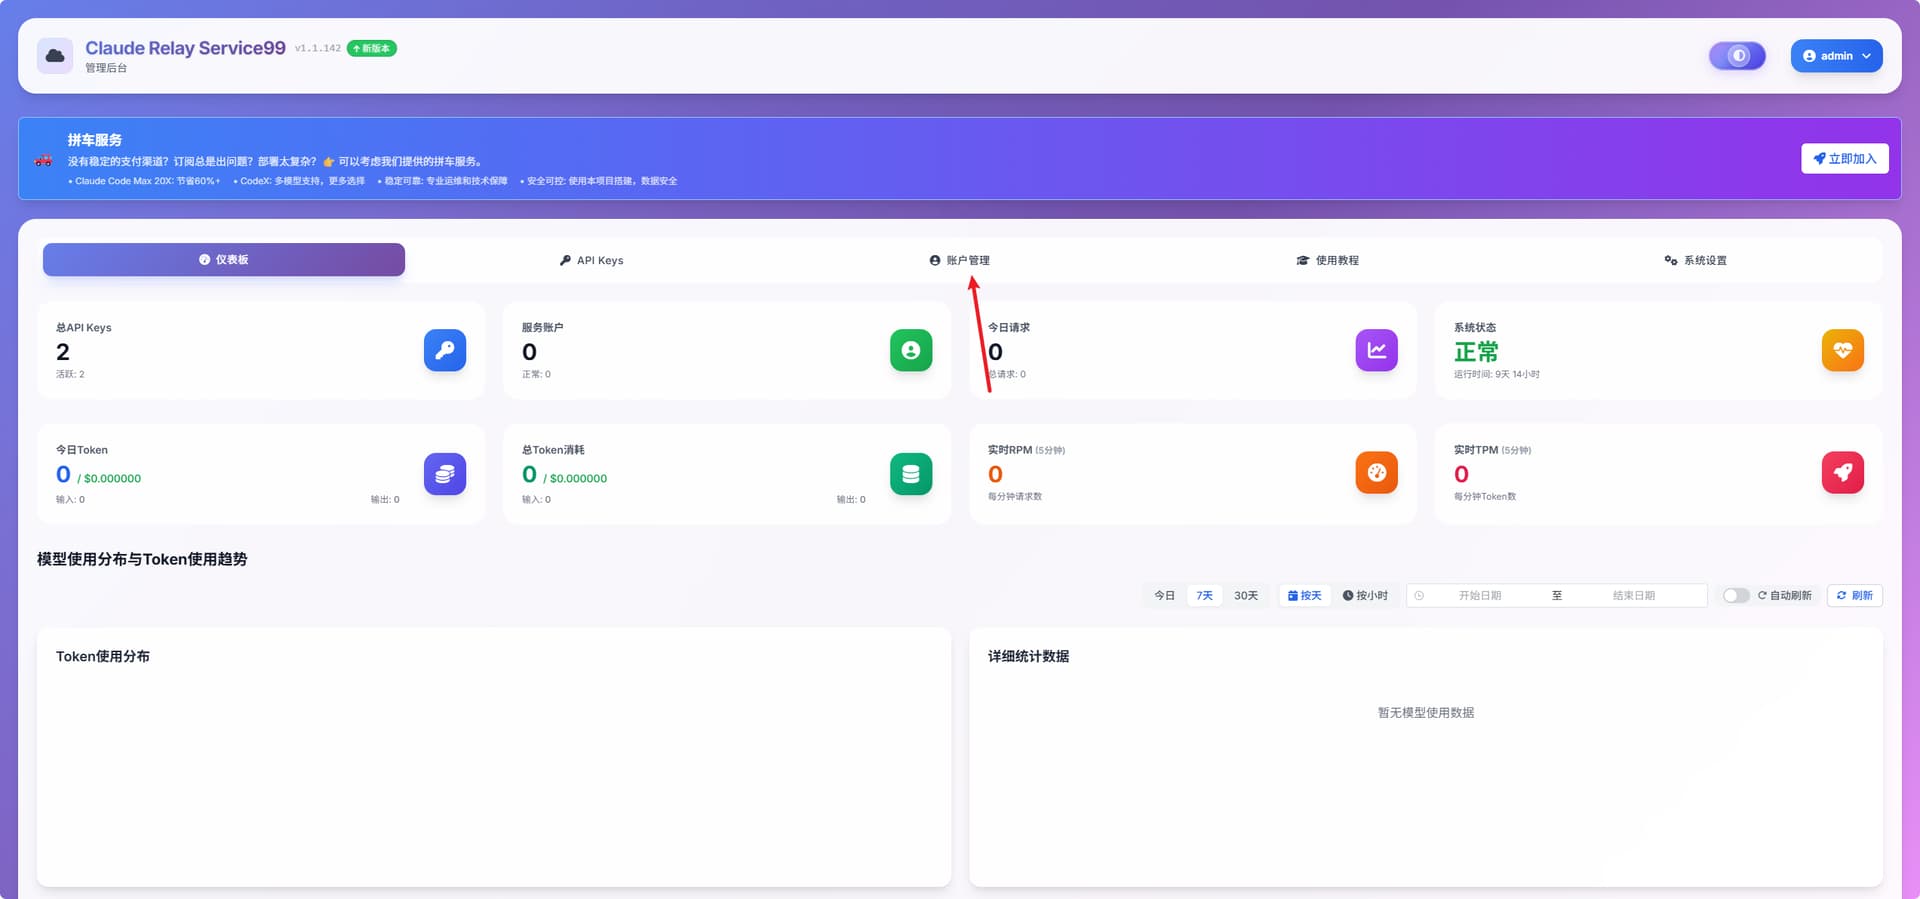Click the 开始日期 start date field
The width and height of the screenshot is (1920, 899).
1479,596
